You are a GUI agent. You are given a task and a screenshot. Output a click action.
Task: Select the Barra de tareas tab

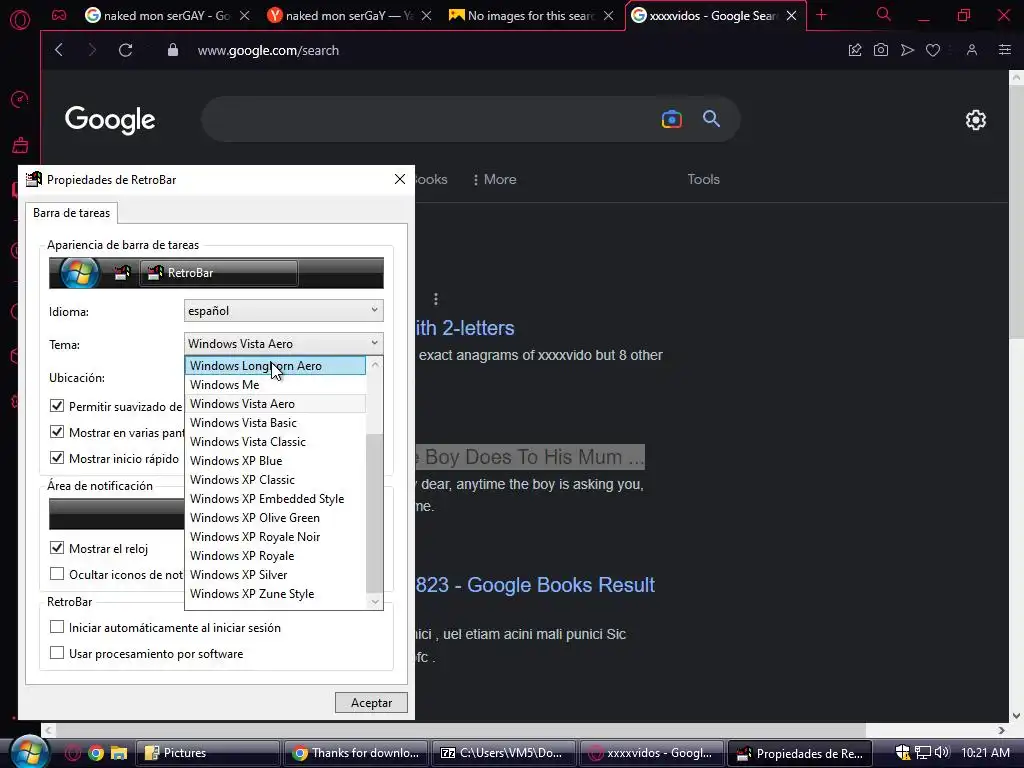click(x=72, y=213)
